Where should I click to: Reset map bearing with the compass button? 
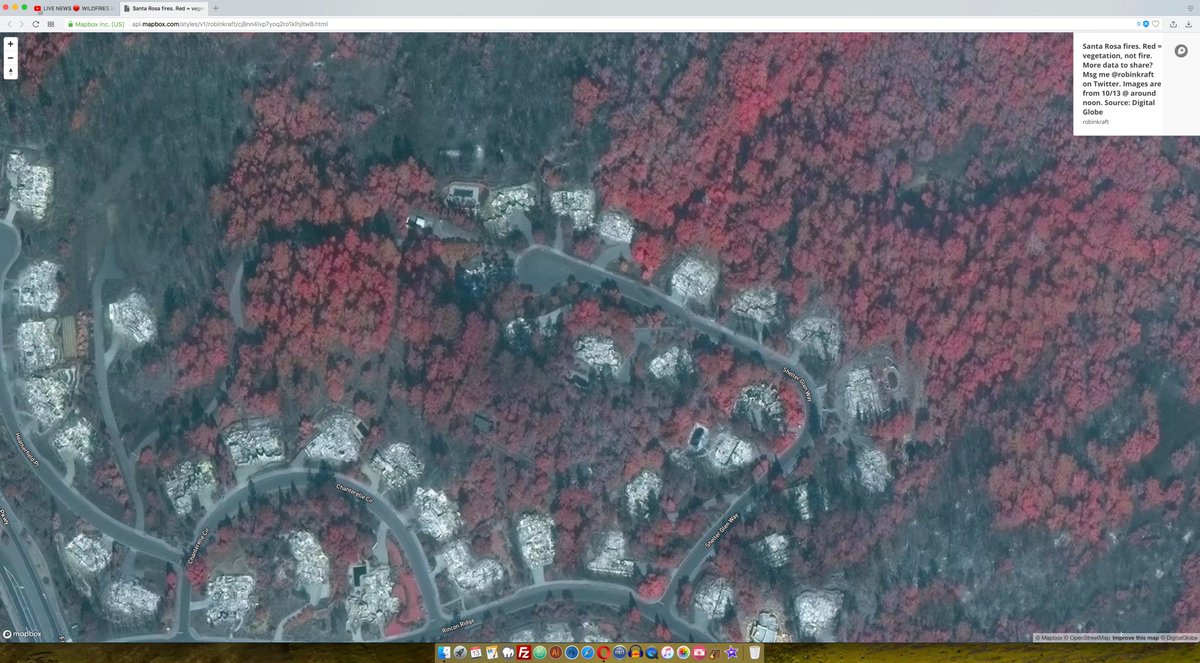click(x=10, y=72)
